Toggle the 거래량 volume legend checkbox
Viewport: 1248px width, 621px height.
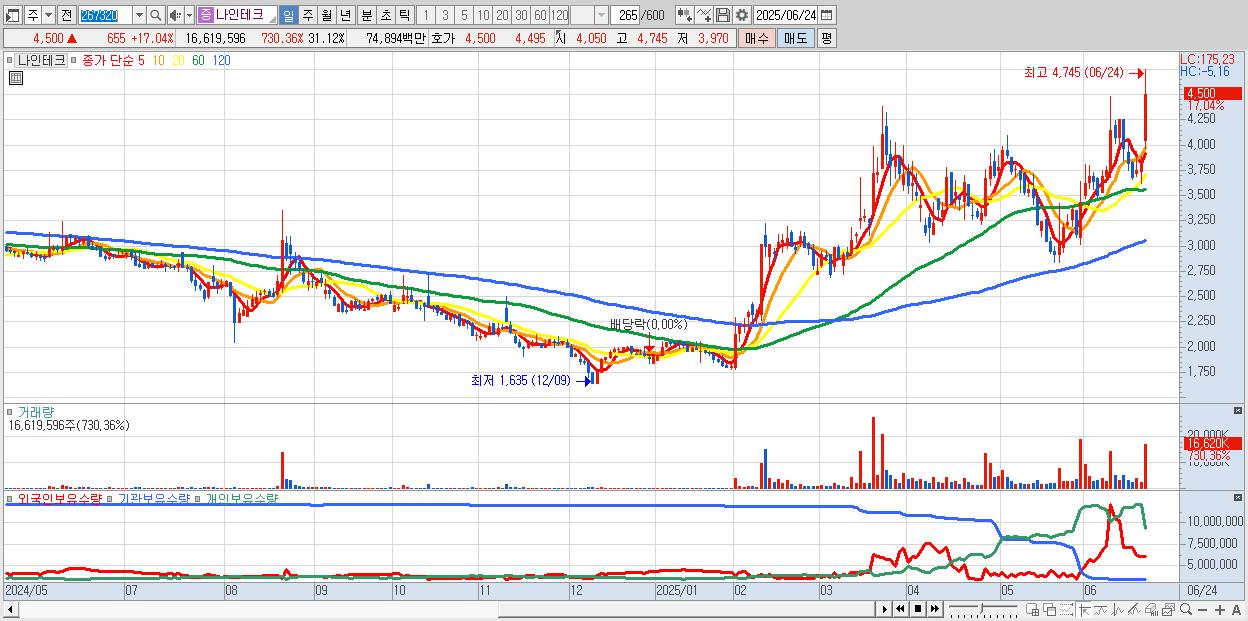click(10, 411)
